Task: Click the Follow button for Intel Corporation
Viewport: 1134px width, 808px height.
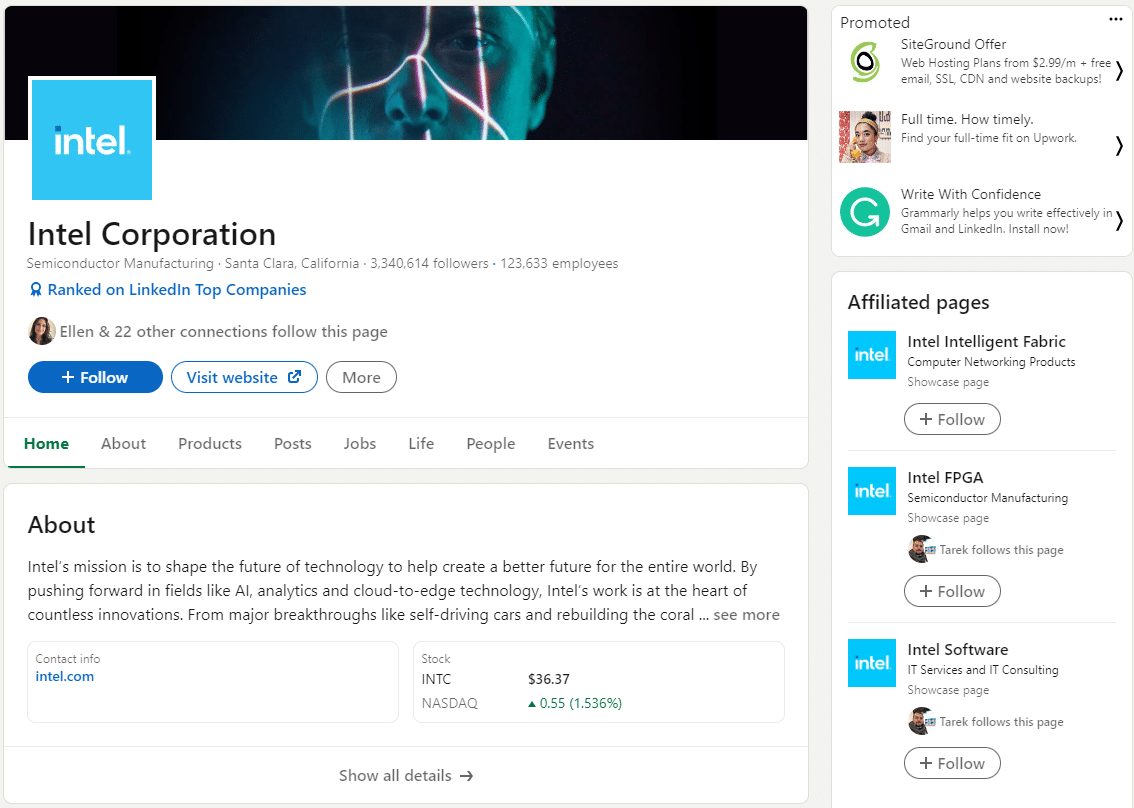Action: (95, 377)
